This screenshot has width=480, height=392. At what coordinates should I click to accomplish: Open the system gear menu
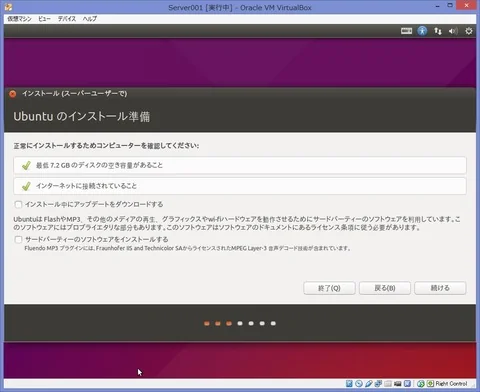pos(469,31)
